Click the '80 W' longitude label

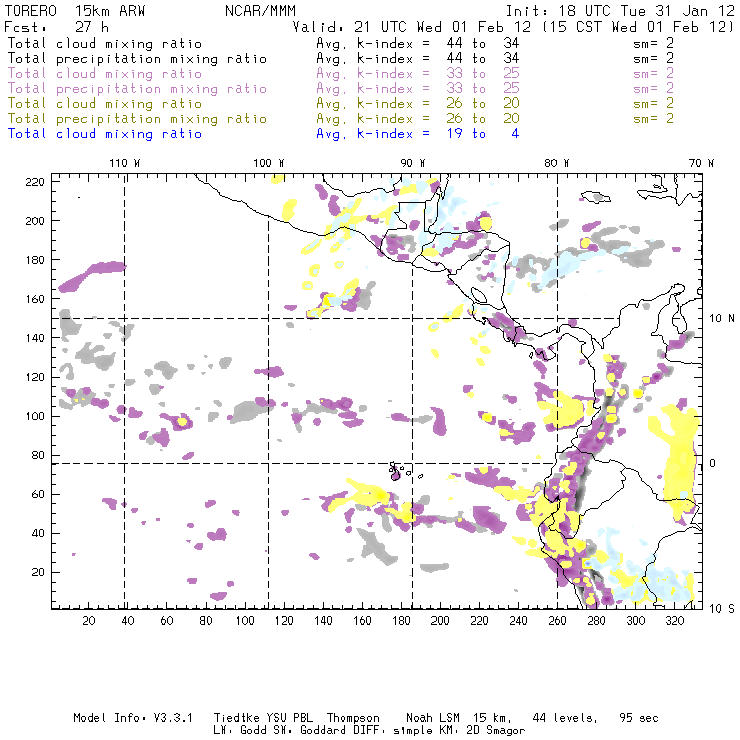point(557,163)
